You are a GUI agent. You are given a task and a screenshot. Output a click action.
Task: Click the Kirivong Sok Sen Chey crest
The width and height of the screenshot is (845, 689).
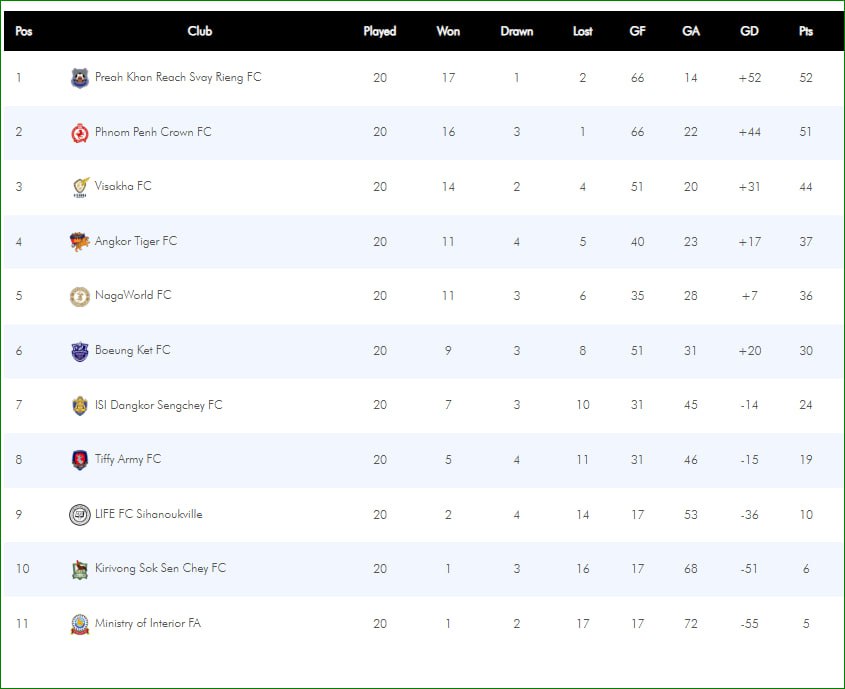tap(80, 569)
